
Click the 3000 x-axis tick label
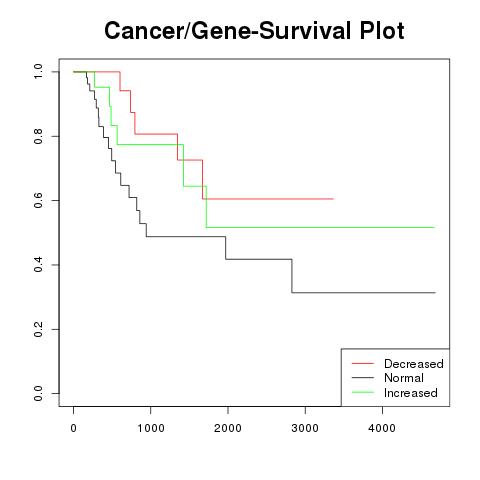(x=305, y=428)
